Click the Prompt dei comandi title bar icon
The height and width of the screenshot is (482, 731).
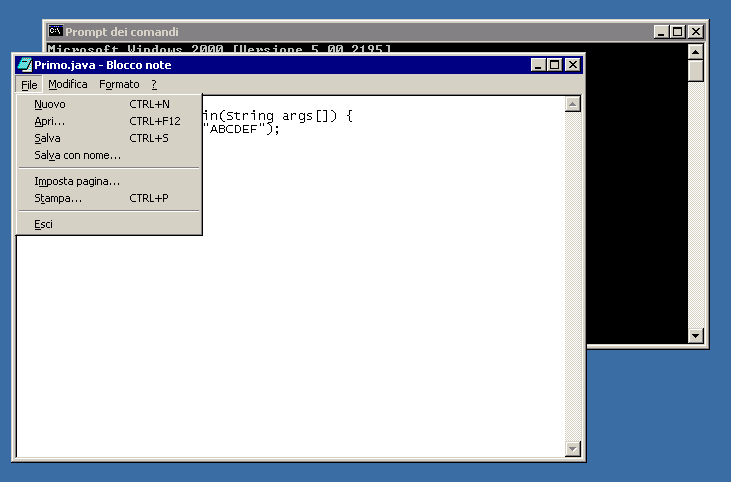(56, 32)
